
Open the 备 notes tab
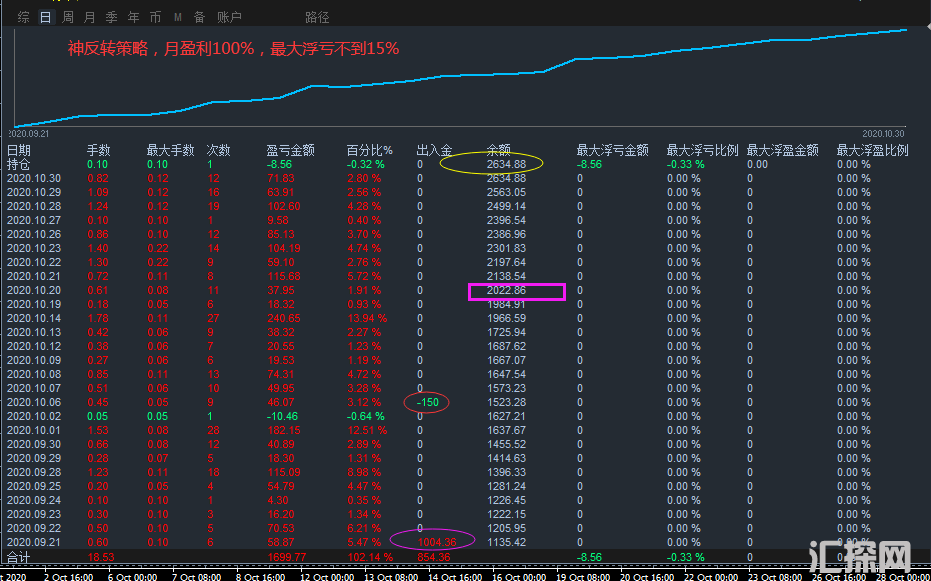(199, 17)
